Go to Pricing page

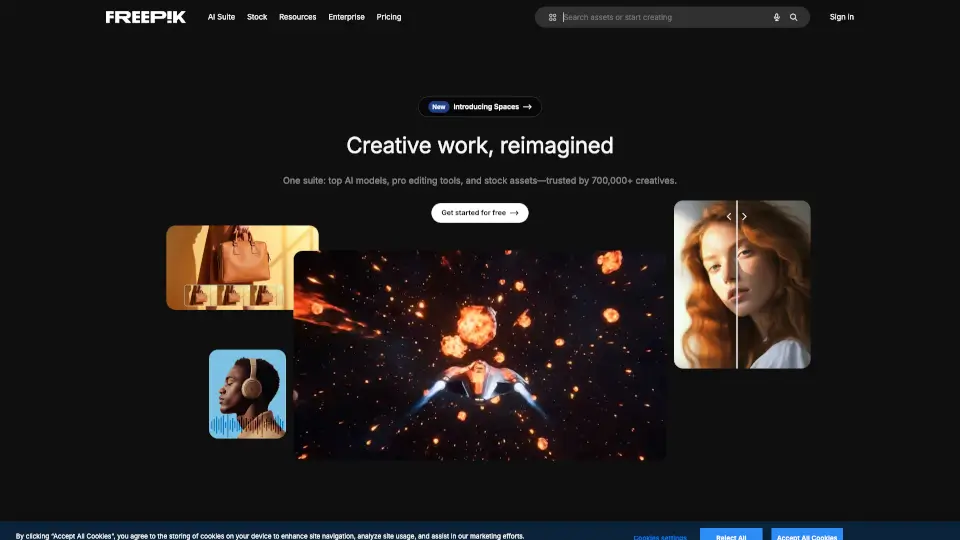coord(389,17)
